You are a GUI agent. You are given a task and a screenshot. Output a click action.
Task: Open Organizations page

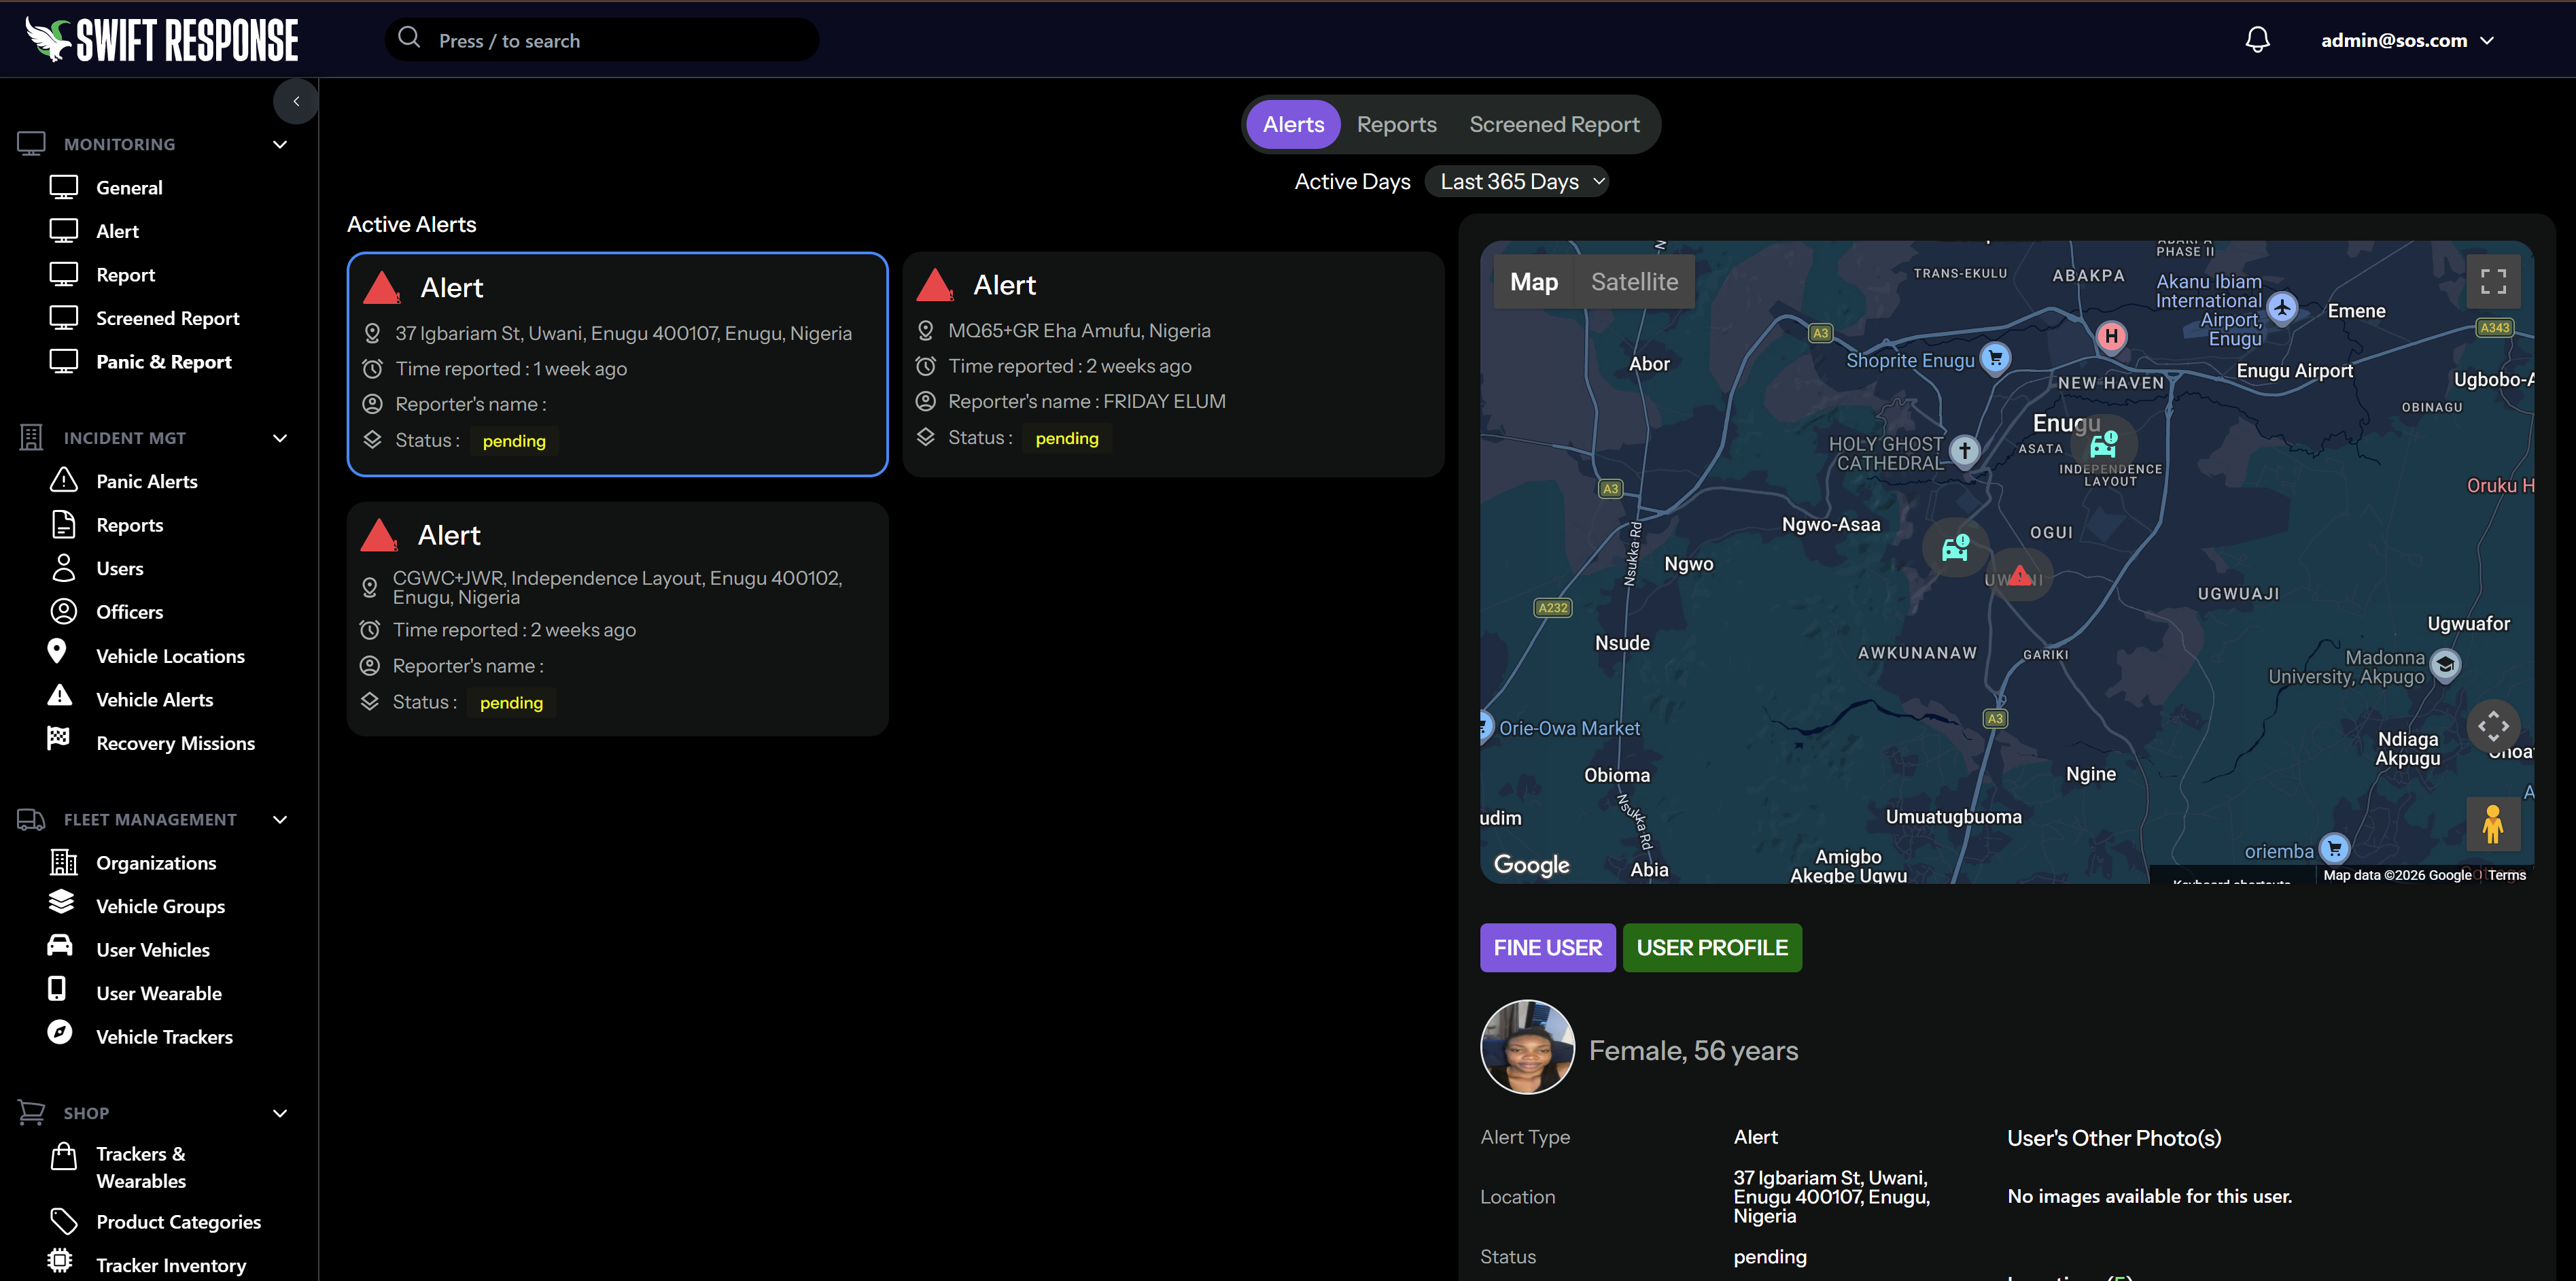pyautogui.click(x=156, y=862)
